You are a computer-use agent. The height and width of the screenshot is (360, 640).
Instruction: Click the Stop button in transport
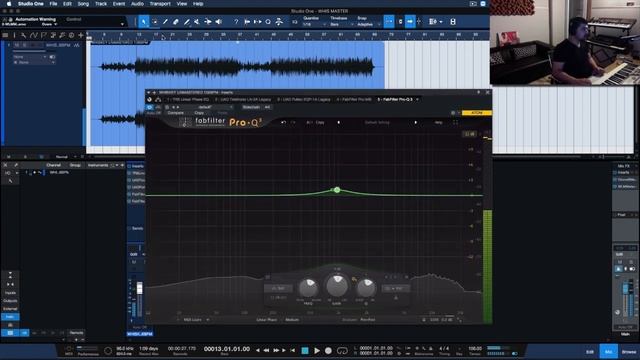(x=304, y=351)
